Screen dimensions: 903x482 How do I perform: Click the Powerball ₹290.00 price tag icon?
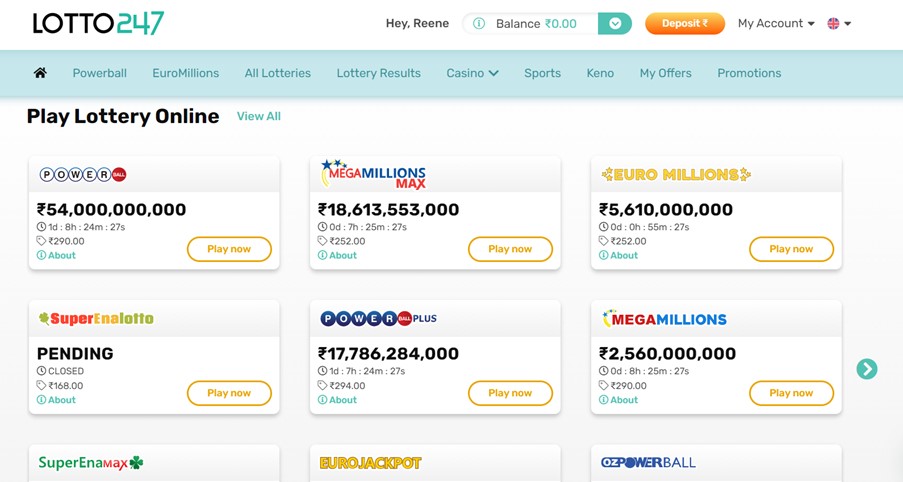click(41, 241)
